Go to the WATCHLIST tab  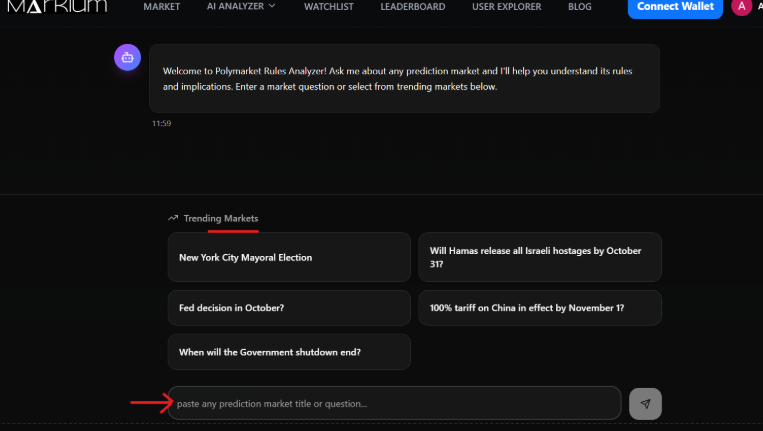[328, 7]
